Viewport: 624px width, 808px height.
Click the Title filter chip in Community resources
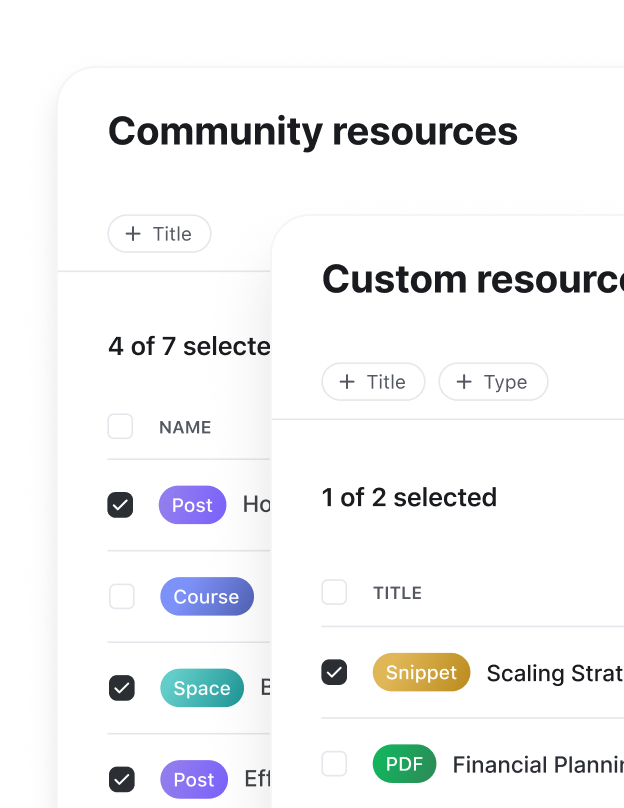159,234
